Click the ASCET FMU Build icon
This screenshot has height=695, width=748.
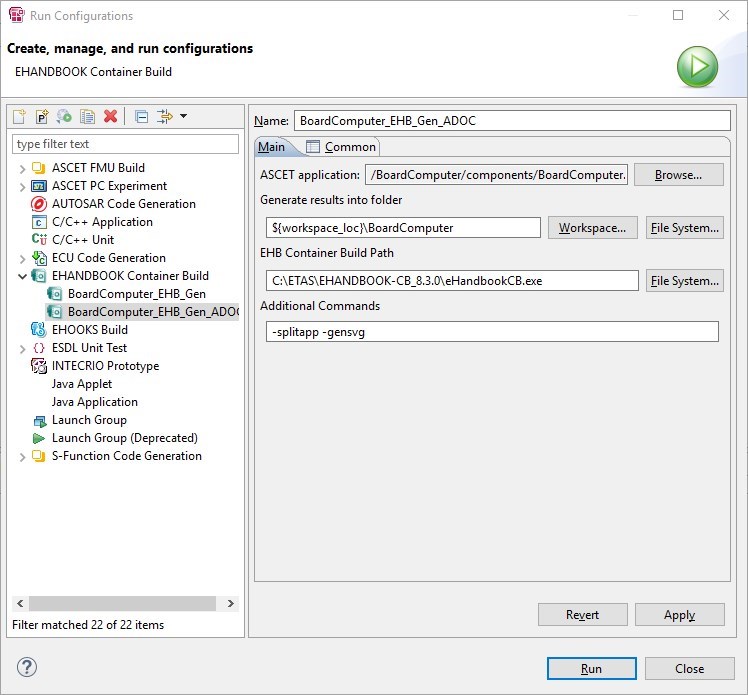[x=39, y=168]
